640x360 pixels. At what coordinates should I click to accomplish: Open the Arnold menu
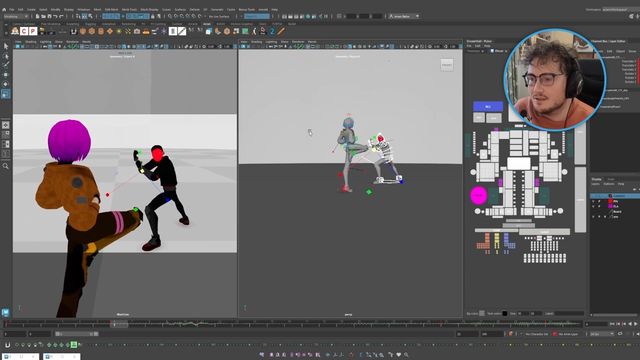(263, 9)
